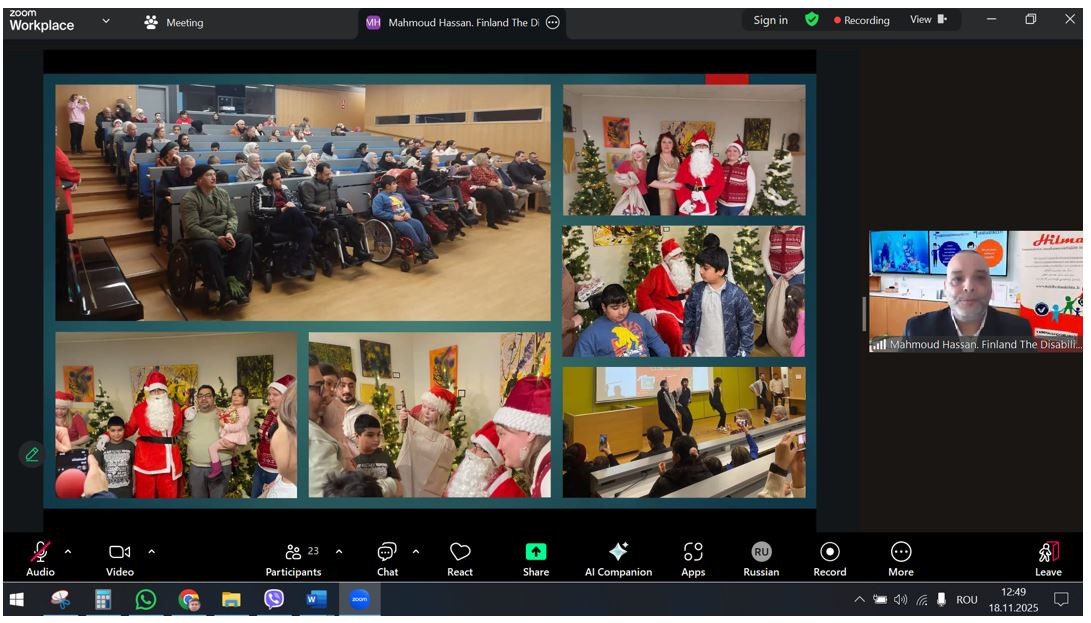
Task: Expand the Audio options arrow
Action: point(68,551)
